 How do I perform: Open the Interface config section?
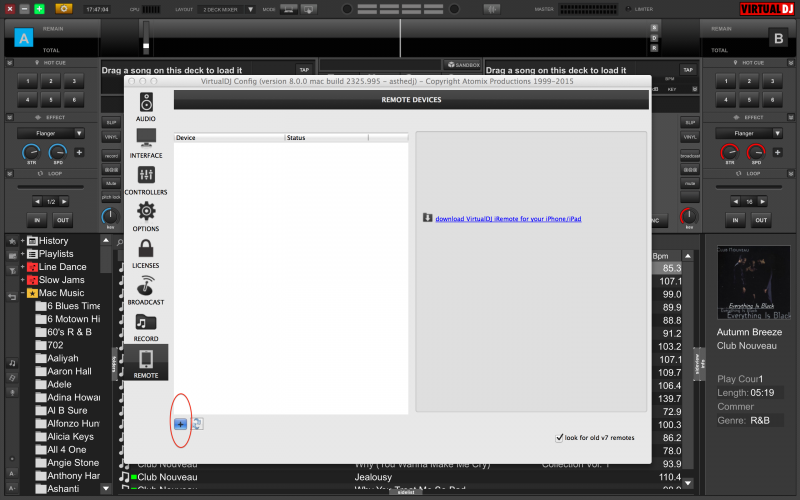coord(146,144)
